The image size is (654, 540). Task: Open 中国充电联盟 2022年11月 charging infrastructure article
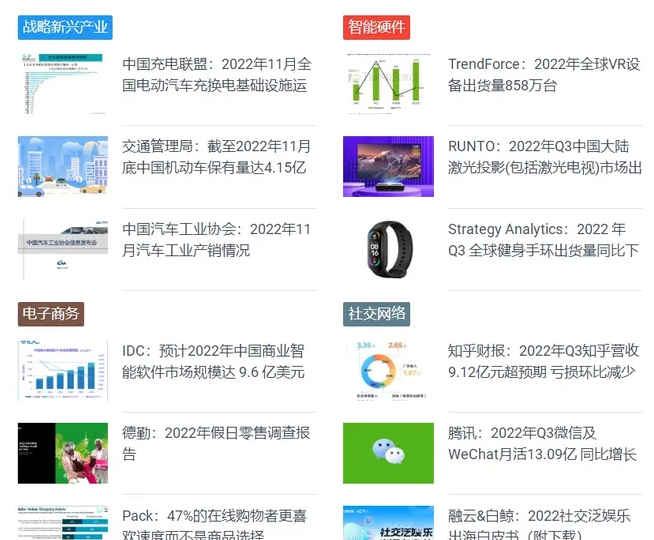217,75
